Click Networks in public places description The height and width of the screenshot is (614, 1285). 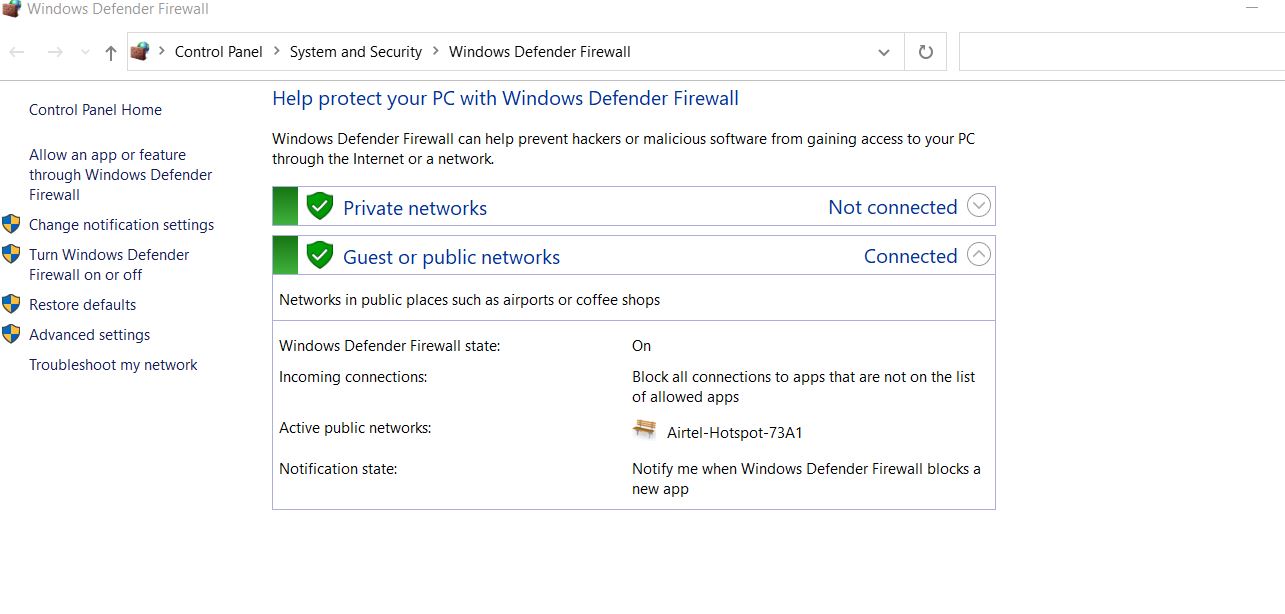pyautogui.click(x=470, y=300)
